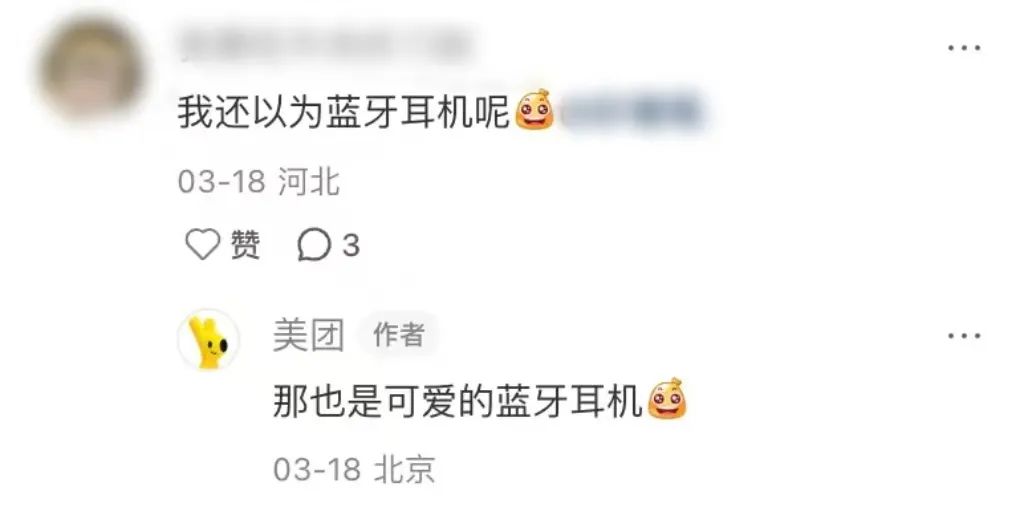Expand the 3 replies count
The height and width of the screenshot is (507, 1024).
(x=351, y=246)
